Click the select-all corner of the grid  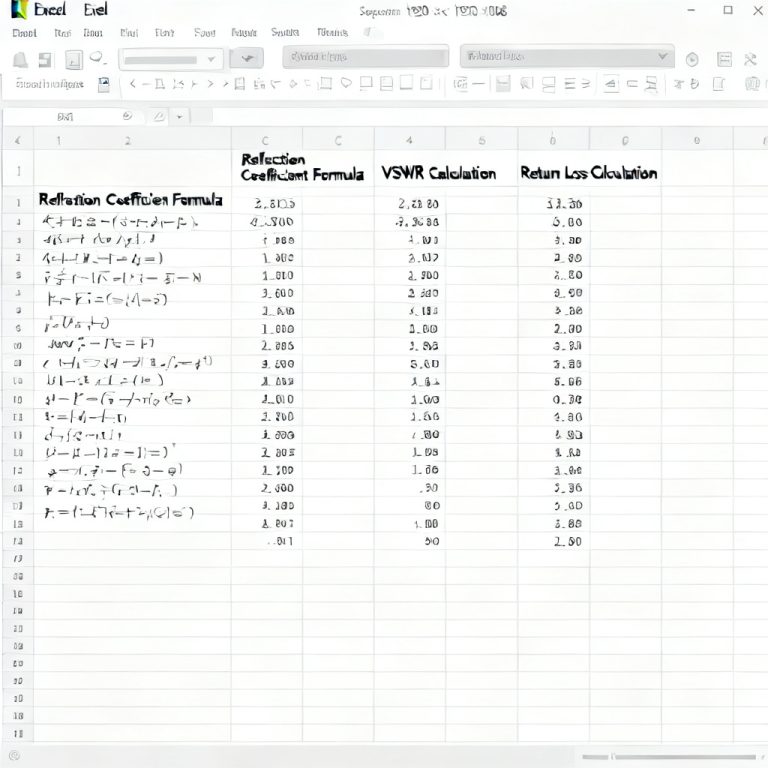pyautogui.click(x=18, y=141)
